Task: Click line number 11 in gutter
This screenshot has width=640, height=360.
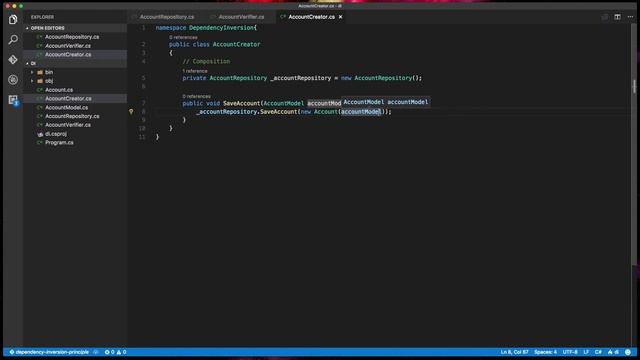Action: tap(142, 137)
